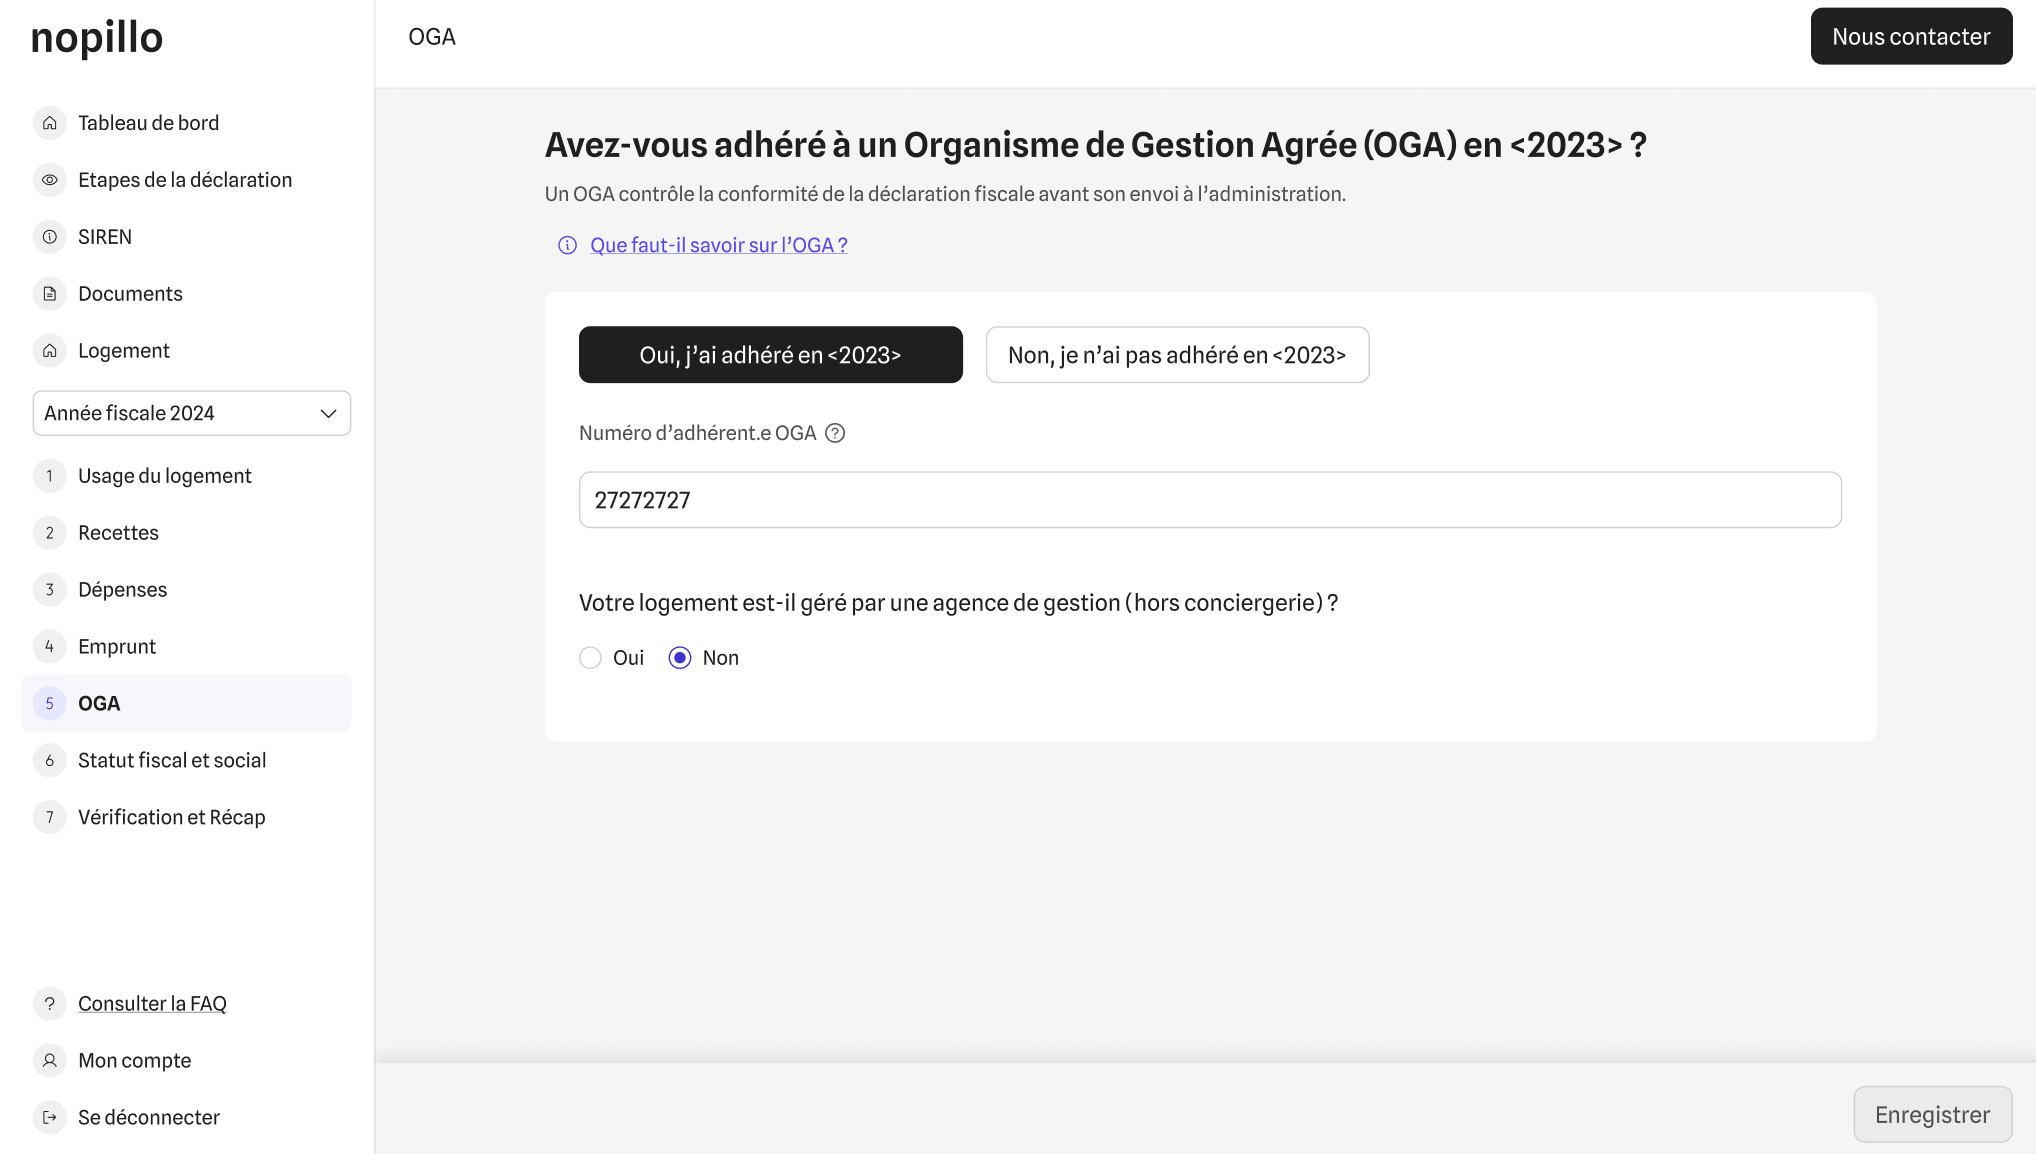The height and width of the screenshot is (1154, 2036).
Task: Click the Logement house icon
Action: [50, 351]
